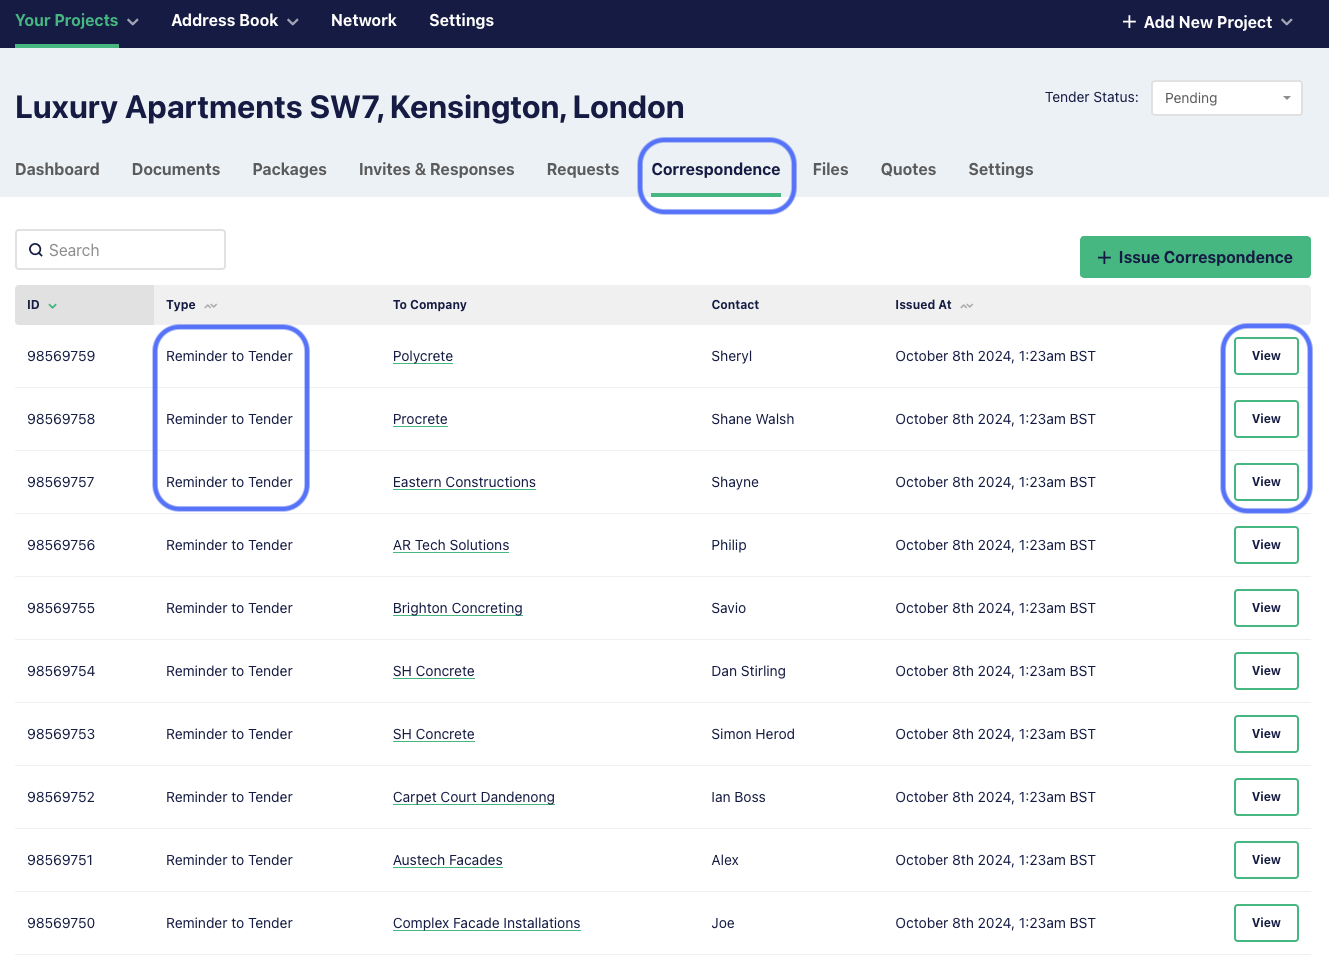1329x956 pixels.
Task: Open the Austech Facades link
Action: [x=448, y=860]
